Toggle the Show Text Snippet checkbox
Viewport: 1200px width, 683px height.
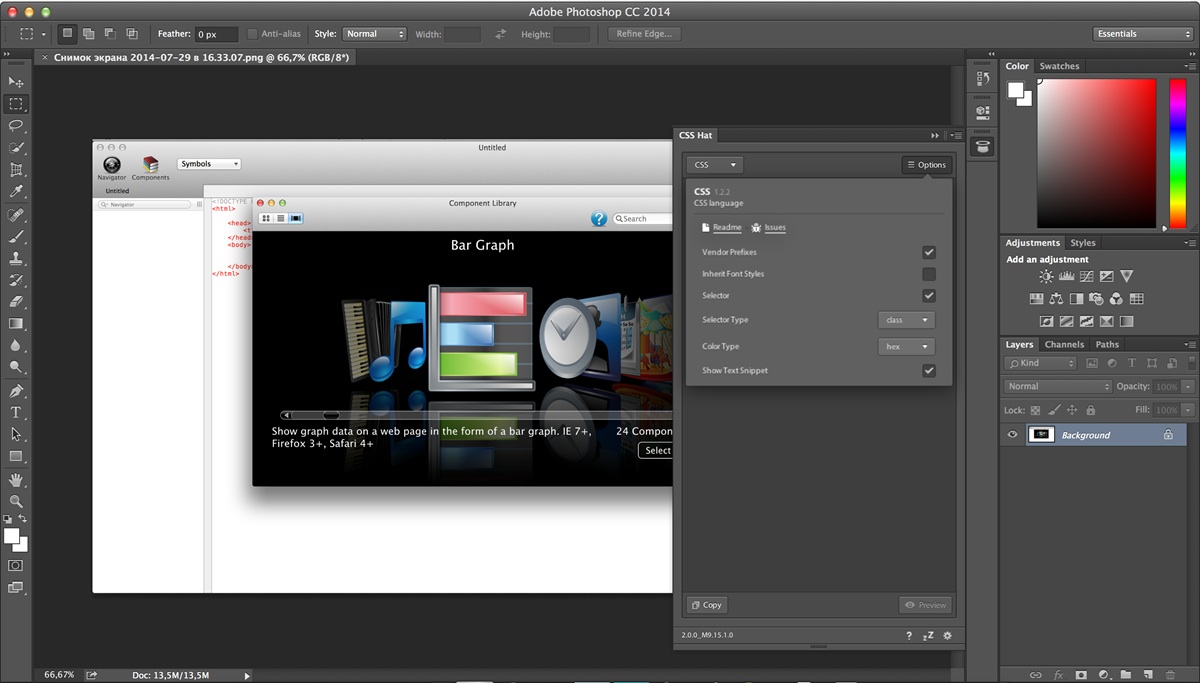[929, 371]
